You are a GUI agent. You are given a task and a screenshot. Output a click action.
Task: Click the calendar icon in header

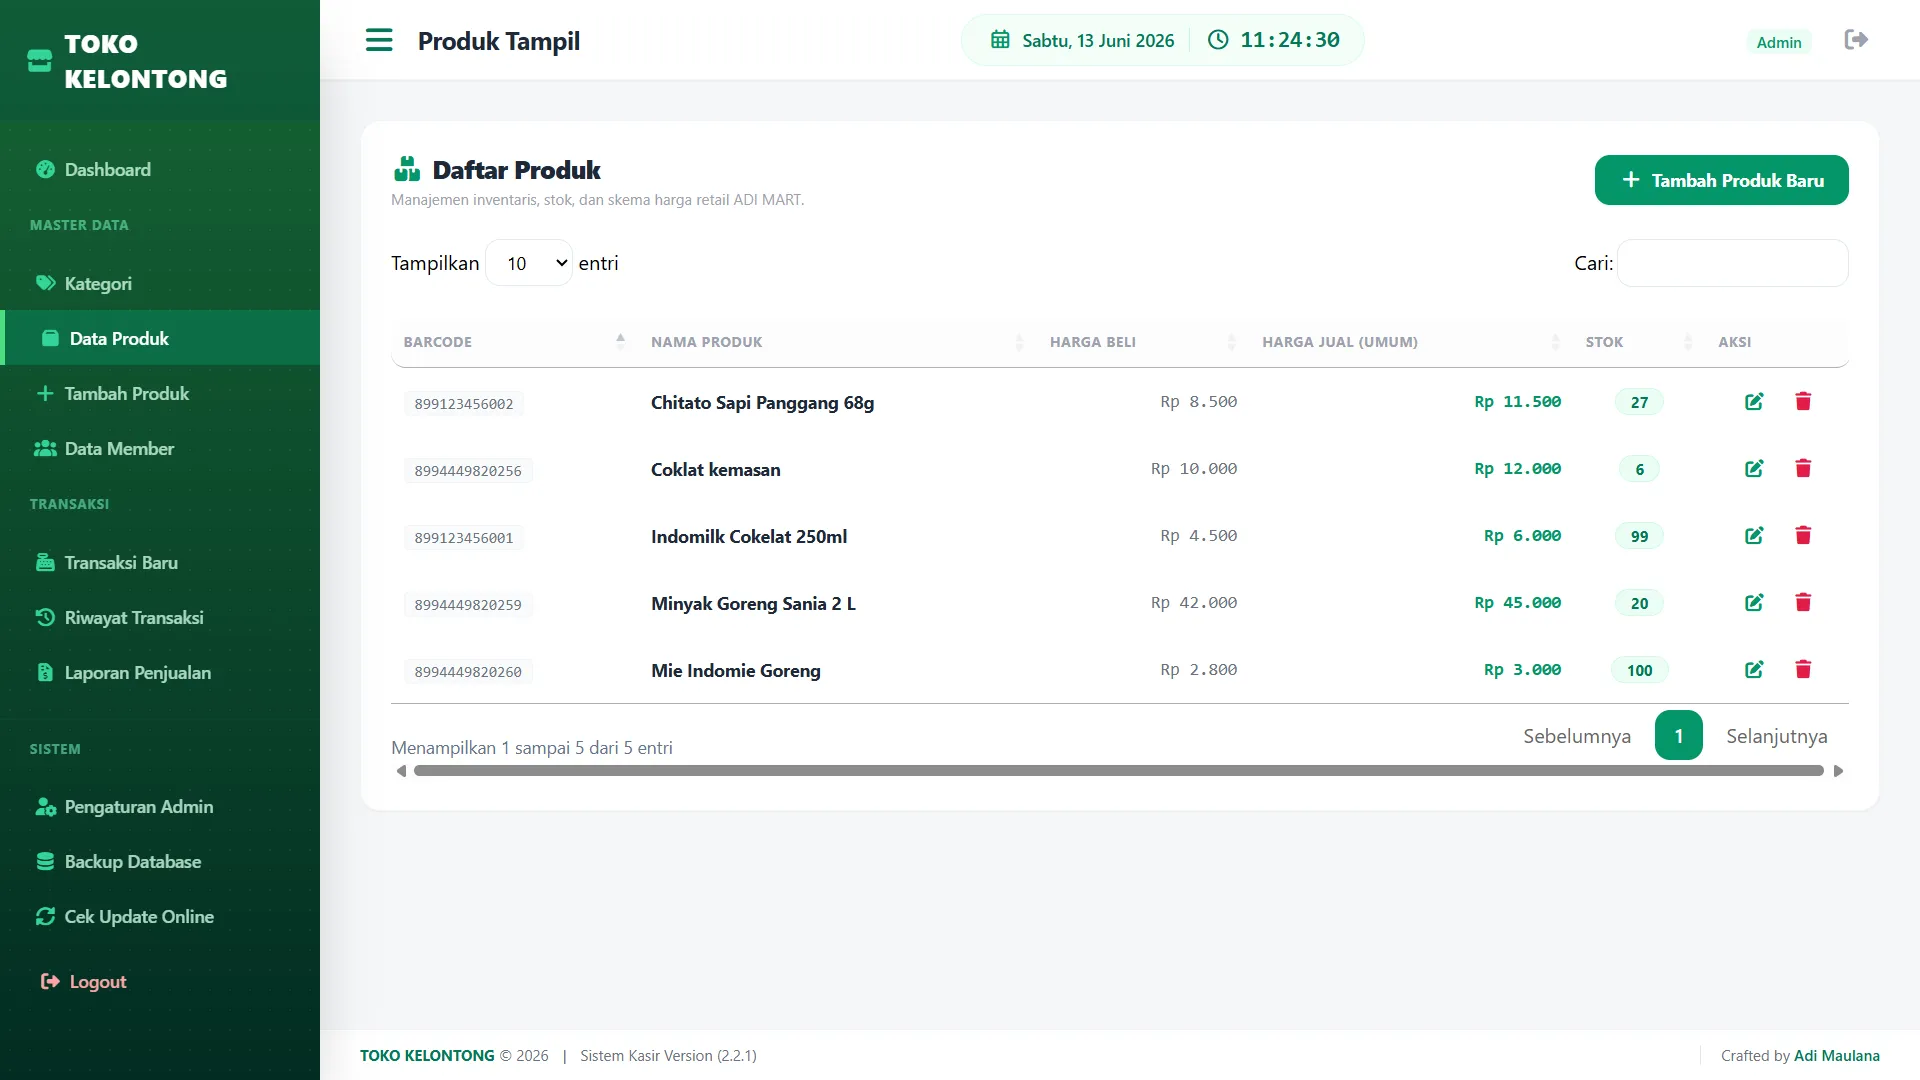point(1000,40)
